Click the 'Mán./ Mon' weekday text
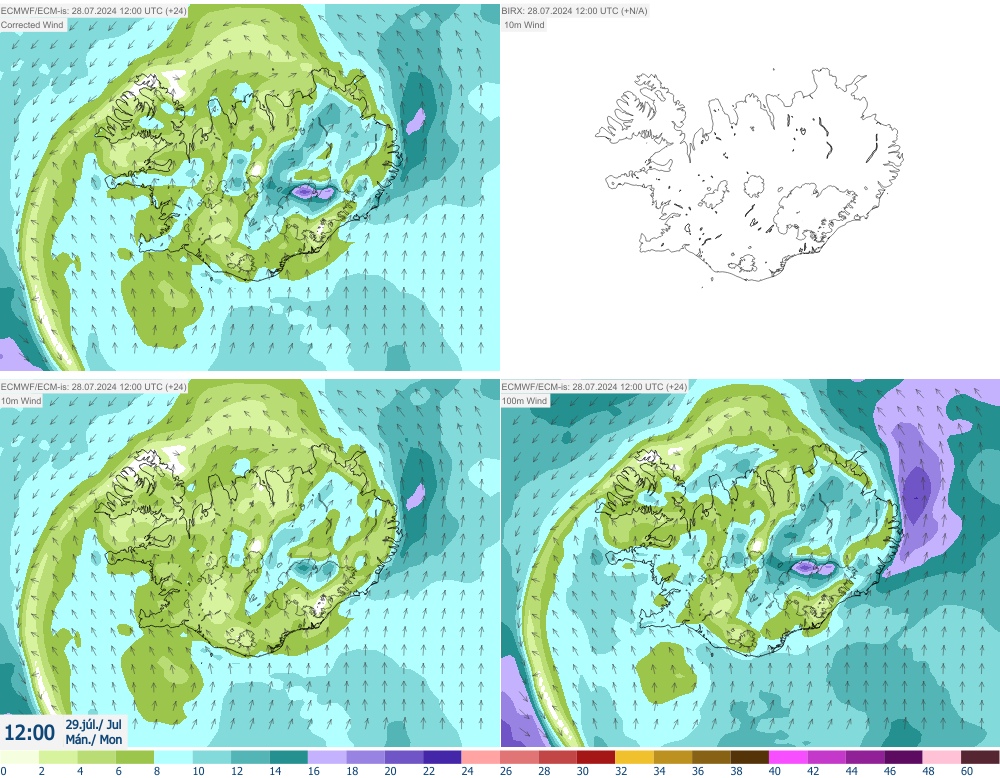This screenshot has width=1000, height=778. (x=93, y=739)
